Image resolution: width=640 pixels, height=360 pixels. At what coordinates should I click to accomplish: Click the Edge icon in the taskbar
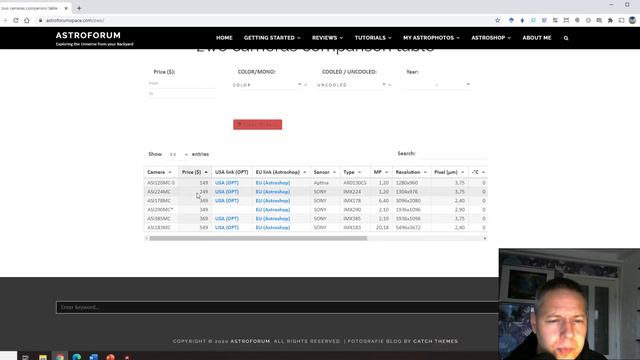(77, 357)
